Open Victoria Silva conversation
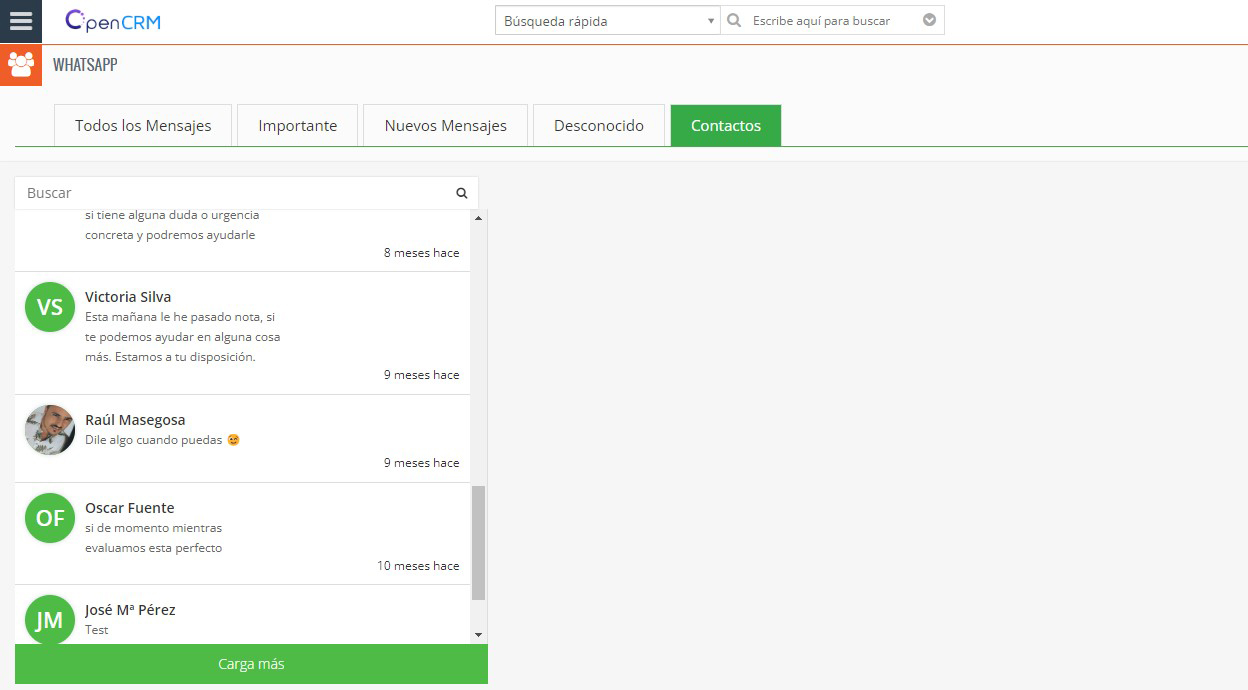Image resolution: width=1248 pixels, height=690 pixels. (242, 333)
